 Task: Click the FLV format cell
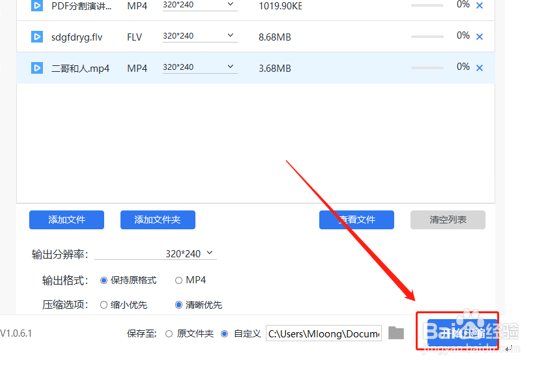tap(135, 37)
